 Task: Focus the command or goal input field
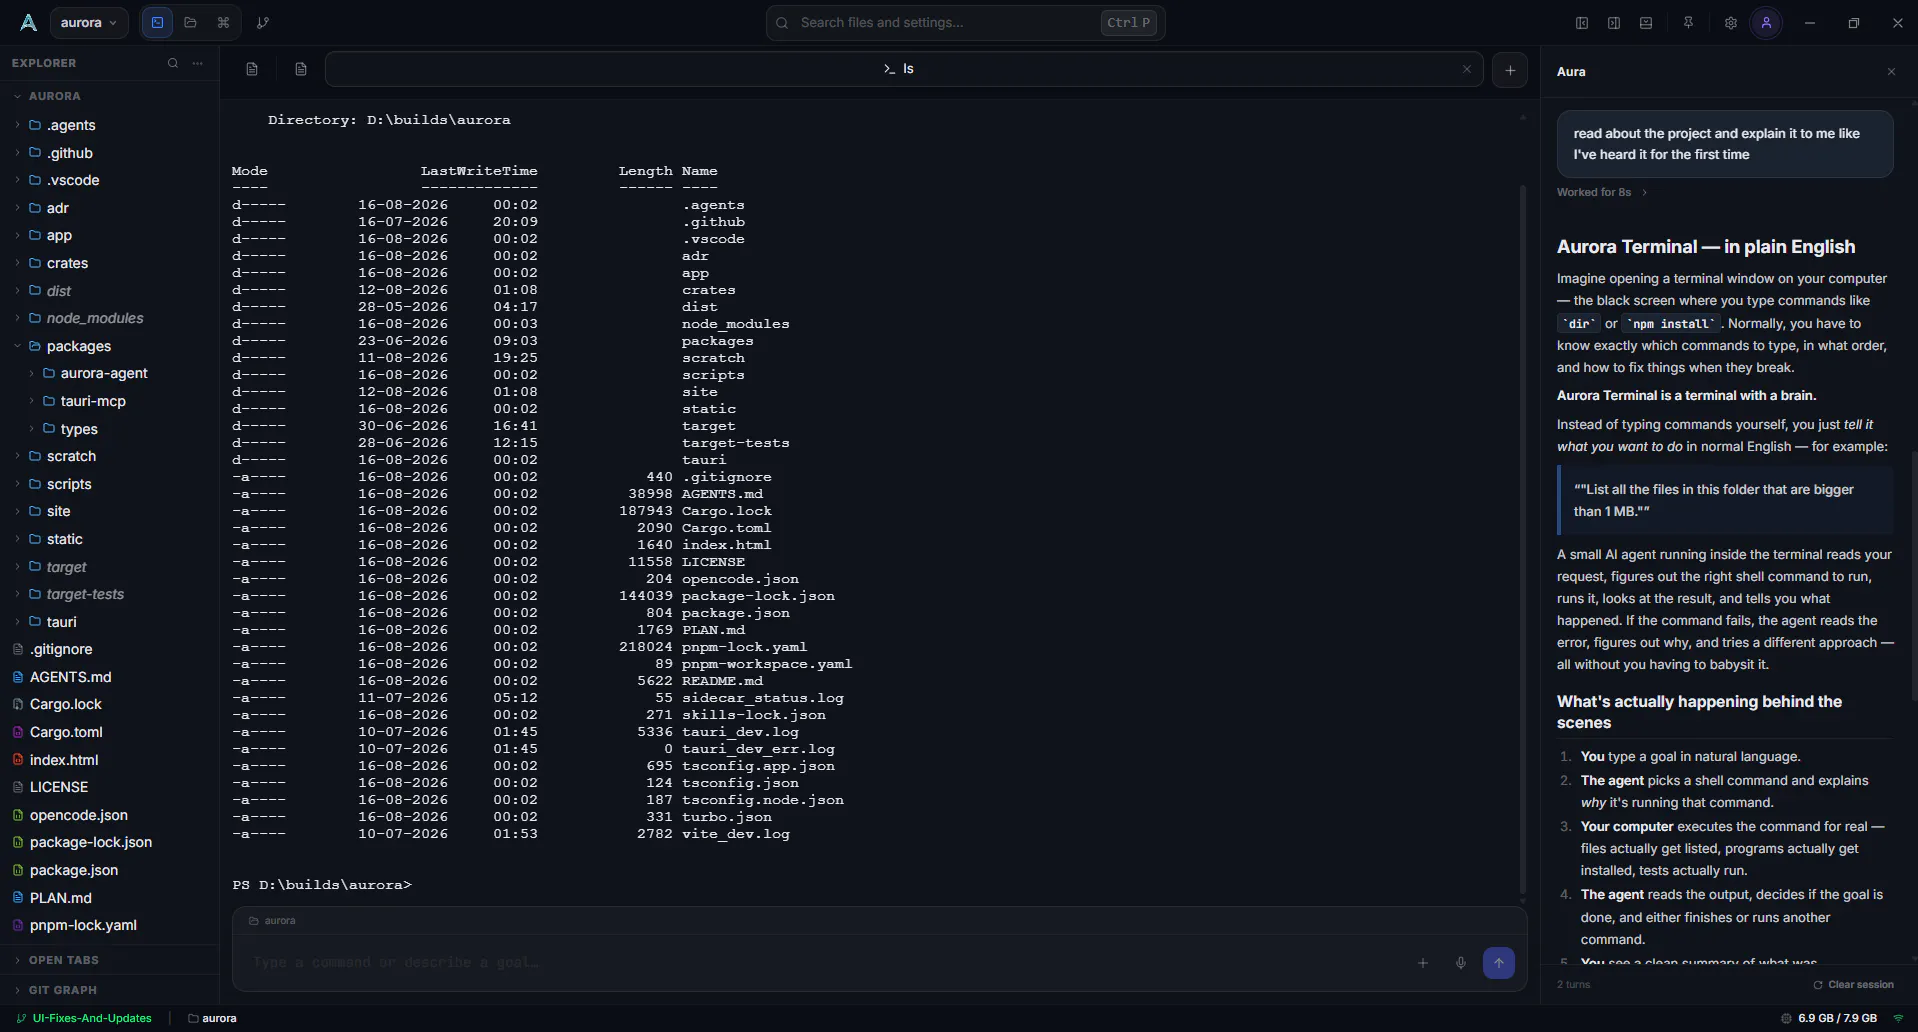point(820,963)
